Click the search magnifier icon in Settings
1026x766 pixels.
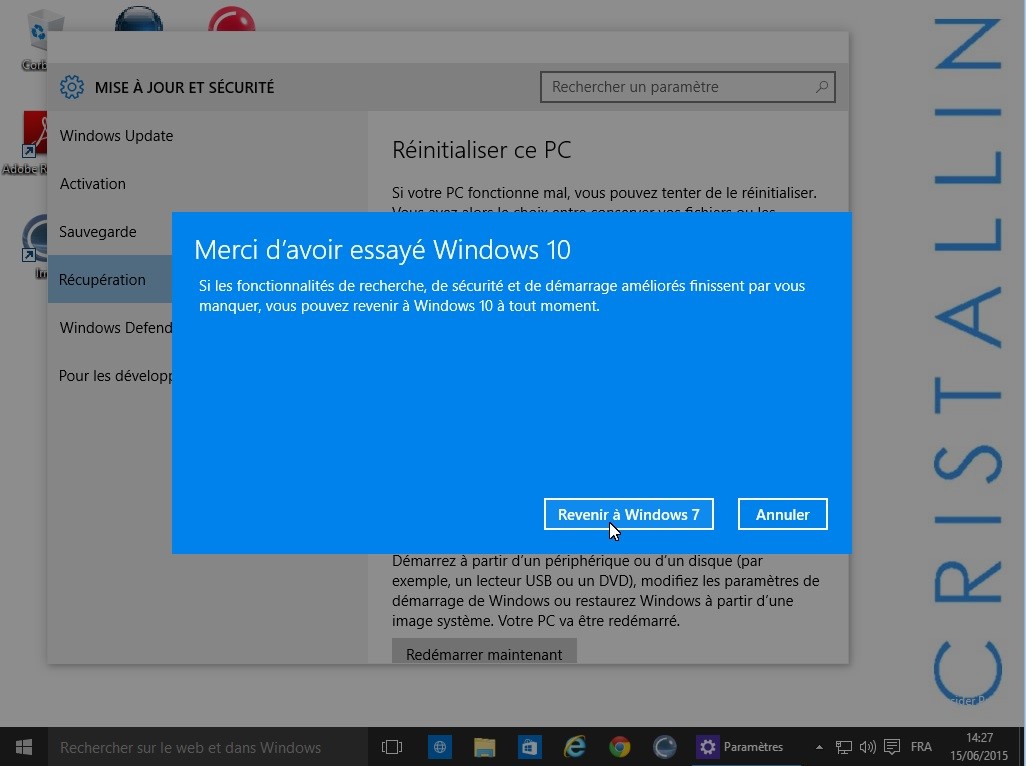pos(822,87)
